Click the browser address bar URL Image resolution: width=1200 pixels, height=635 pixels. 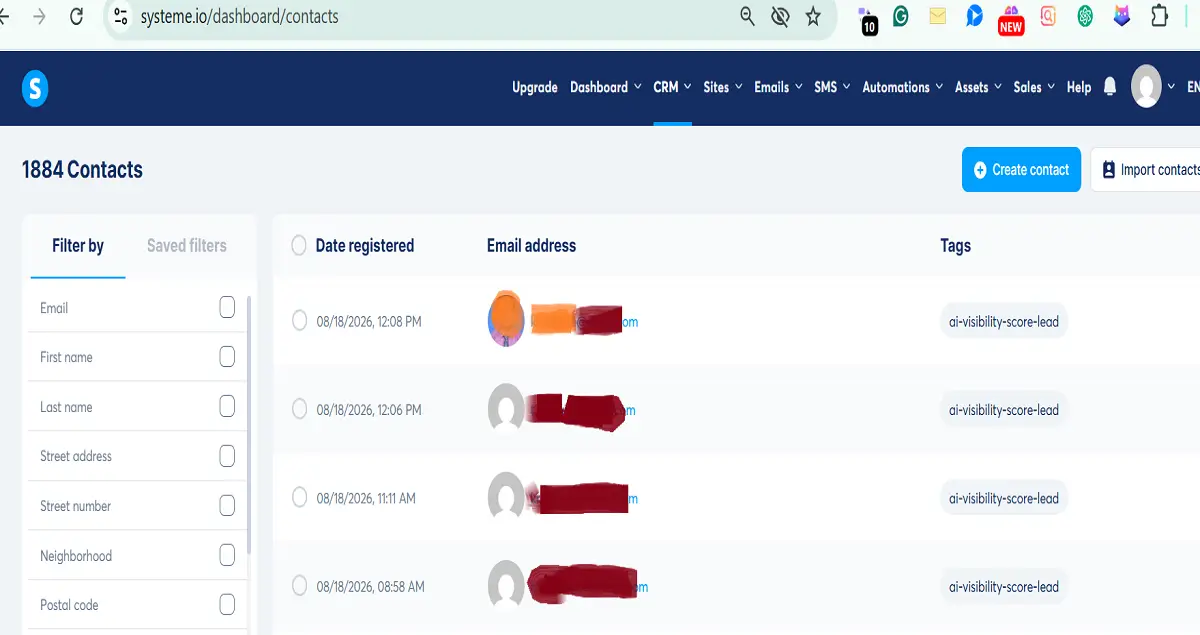[239, 17]
